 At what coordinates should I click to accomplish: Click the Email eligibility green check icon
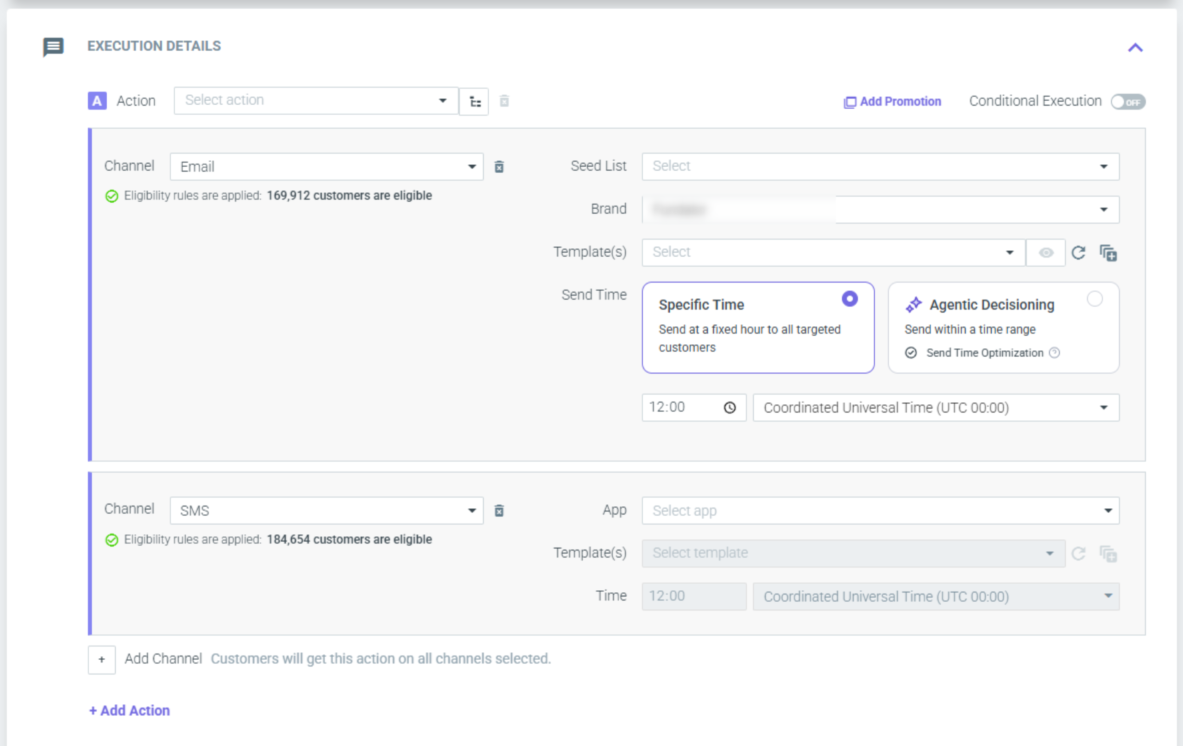pyautogui.click(x=112, y=196)
